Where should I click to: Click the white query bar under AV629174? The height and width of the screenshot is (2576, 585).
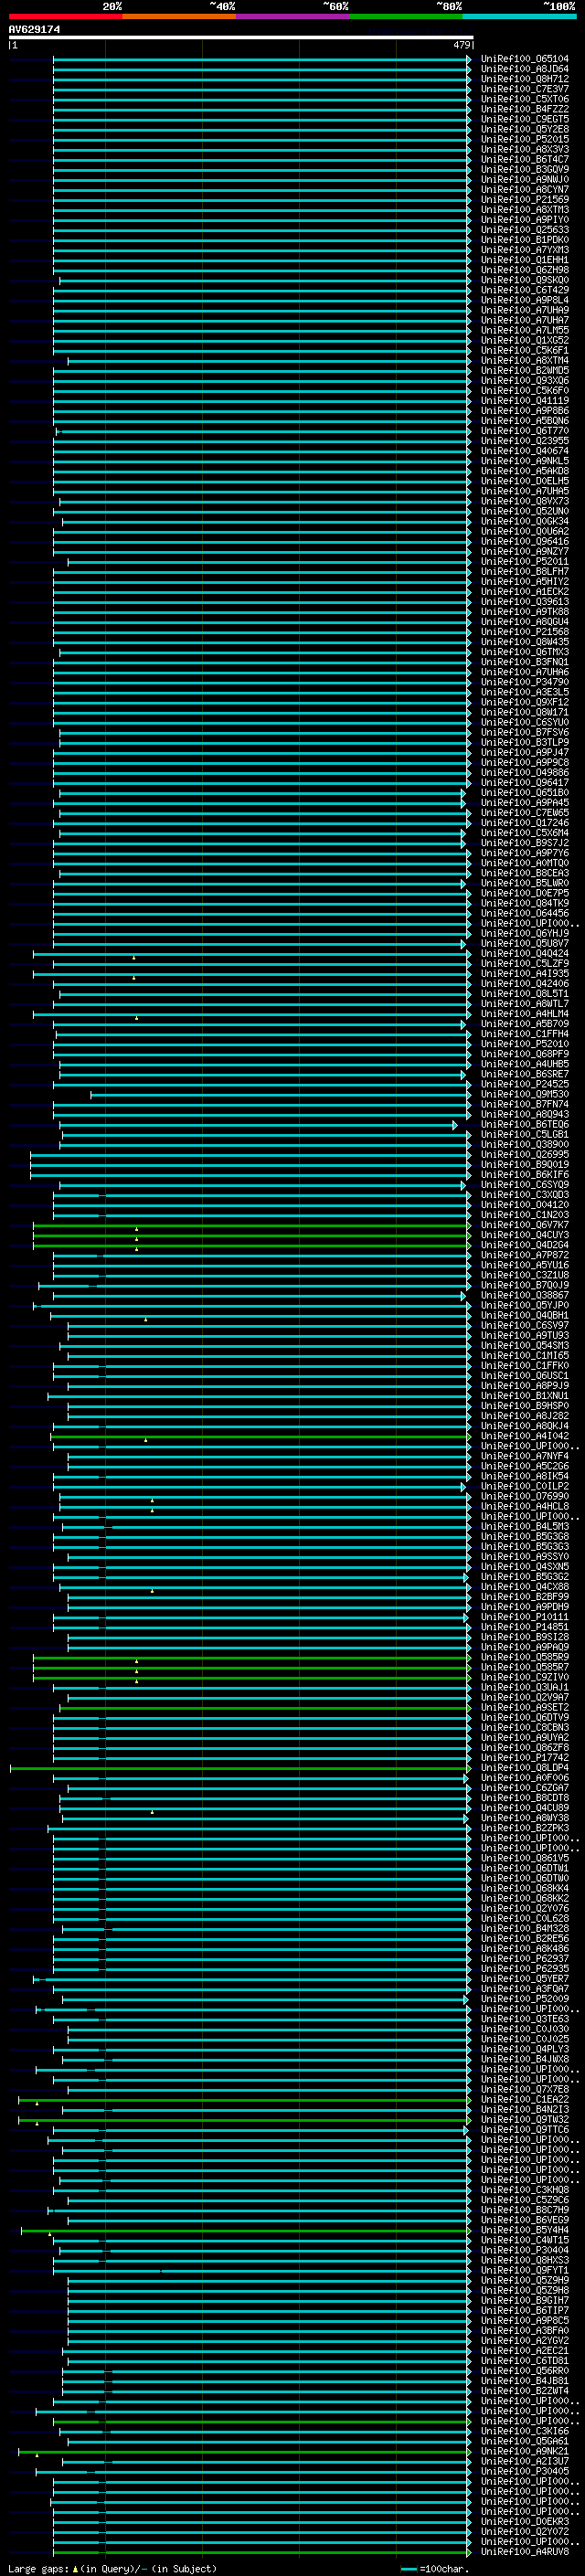pos(240,38)
